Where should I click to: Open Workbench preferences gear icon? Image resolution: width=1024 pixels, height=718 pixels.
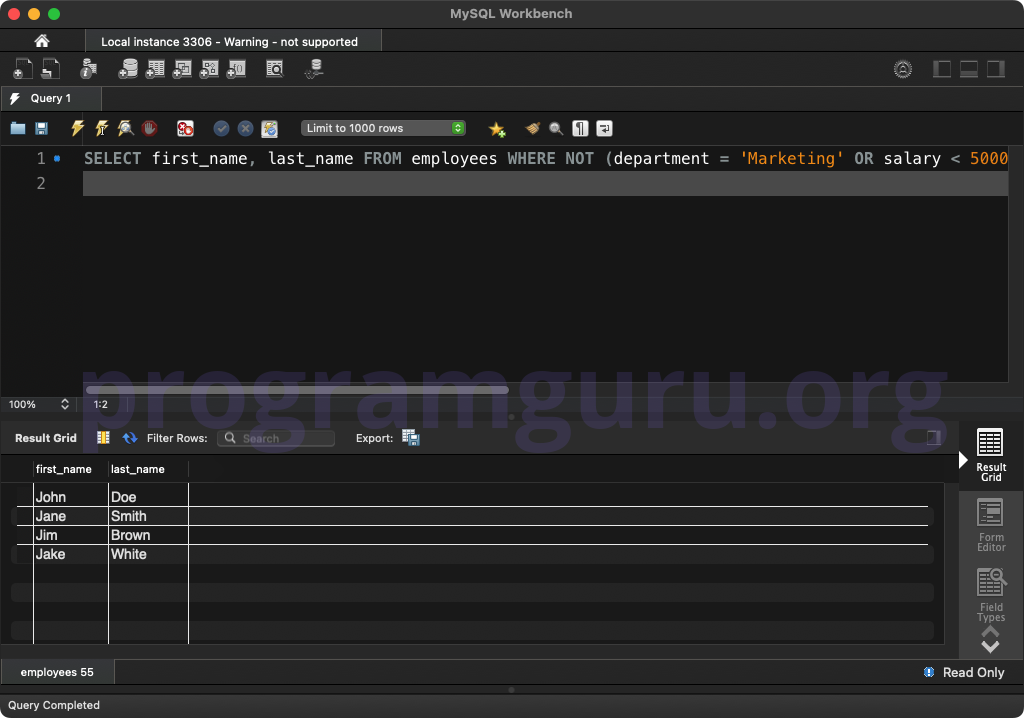coord(903,69)
